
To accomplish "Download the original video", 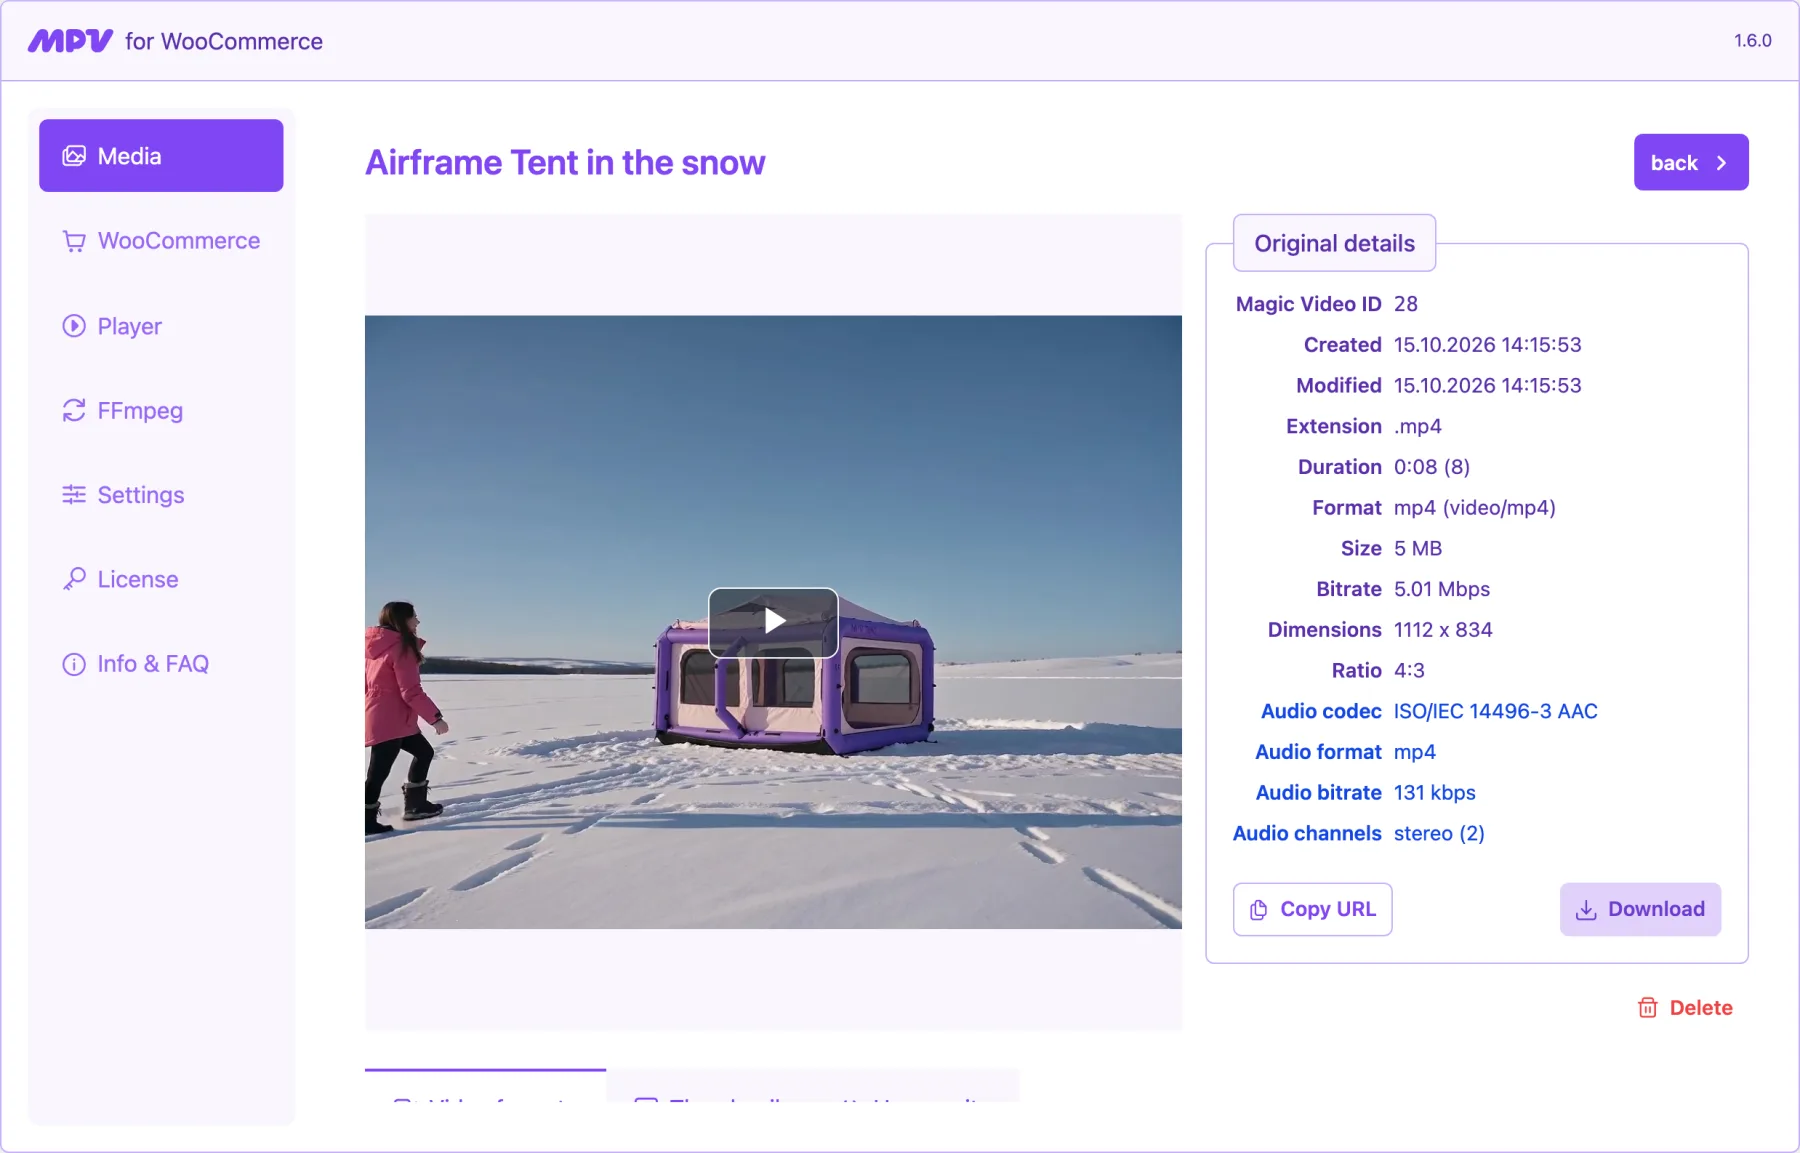I will click(x=1640, y=909).
